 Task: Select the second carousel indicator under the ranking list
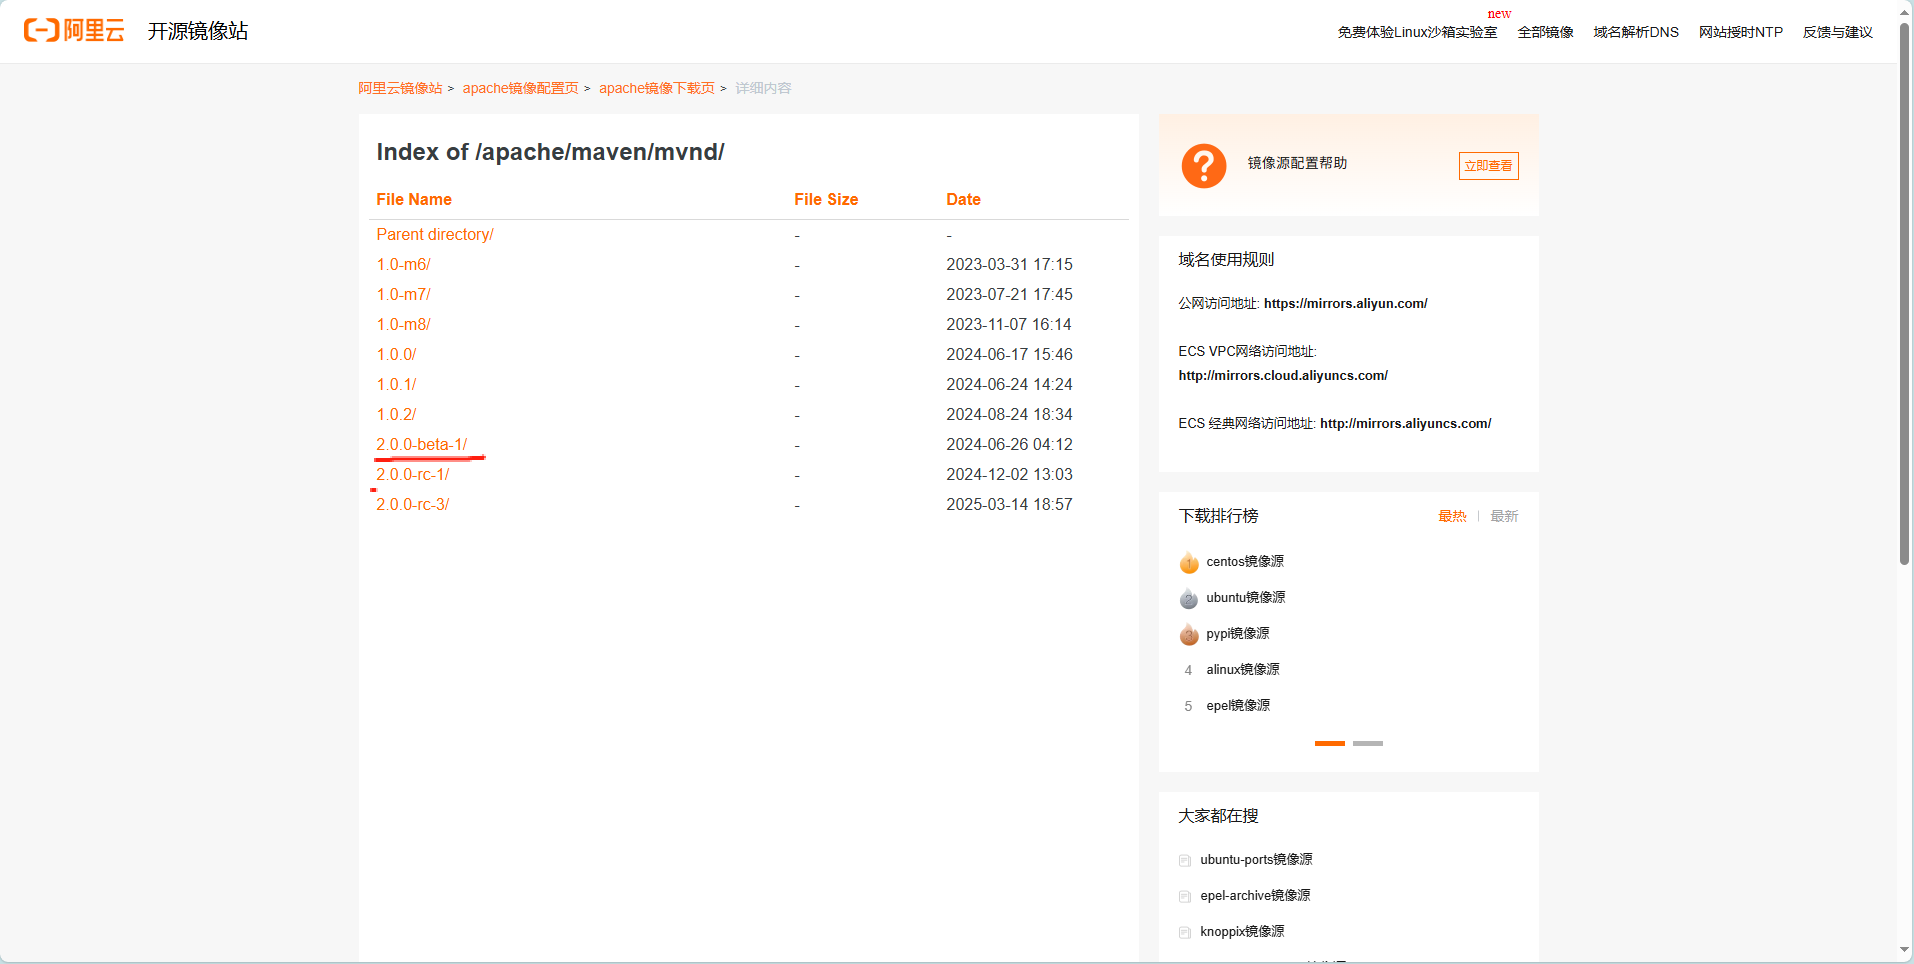pyautogui.click(x=1367, y=744)
